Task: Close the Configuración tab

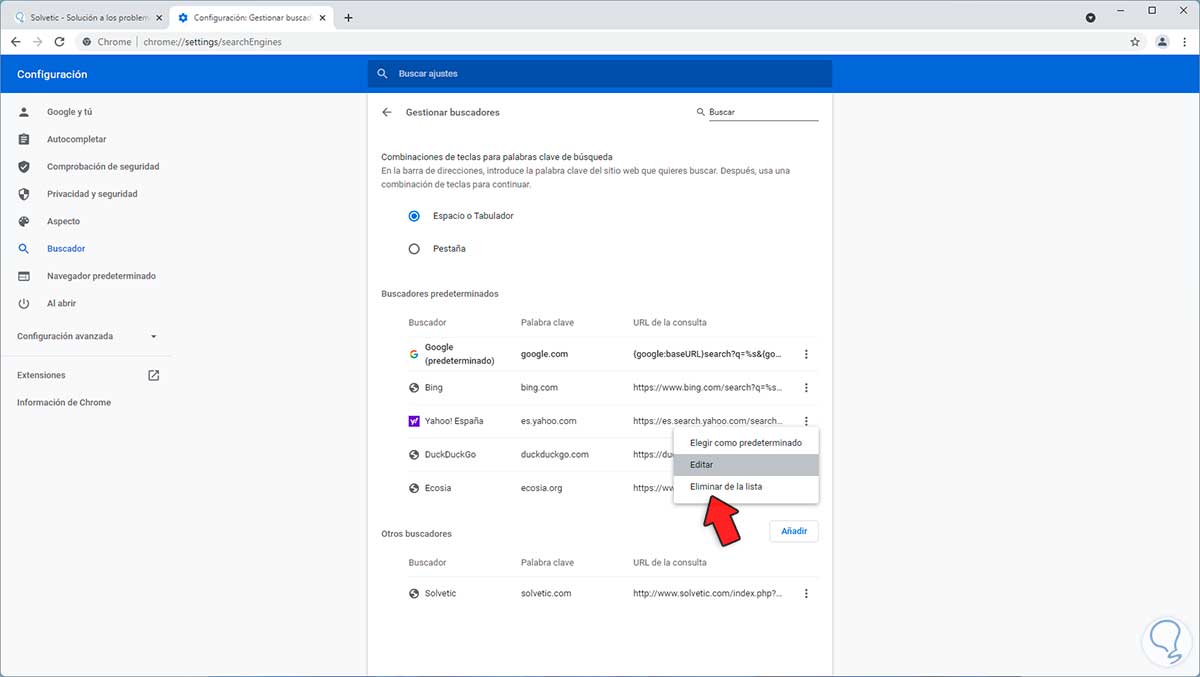Action: pos(320,18)
